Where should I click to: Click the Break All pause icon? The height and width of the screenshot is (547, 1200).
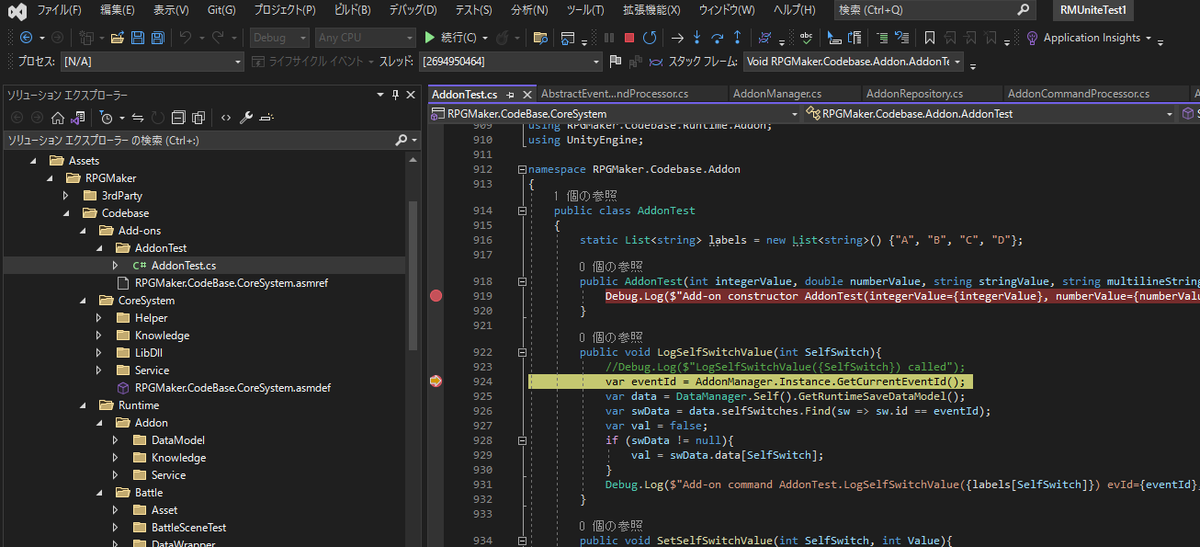[609, 38]
